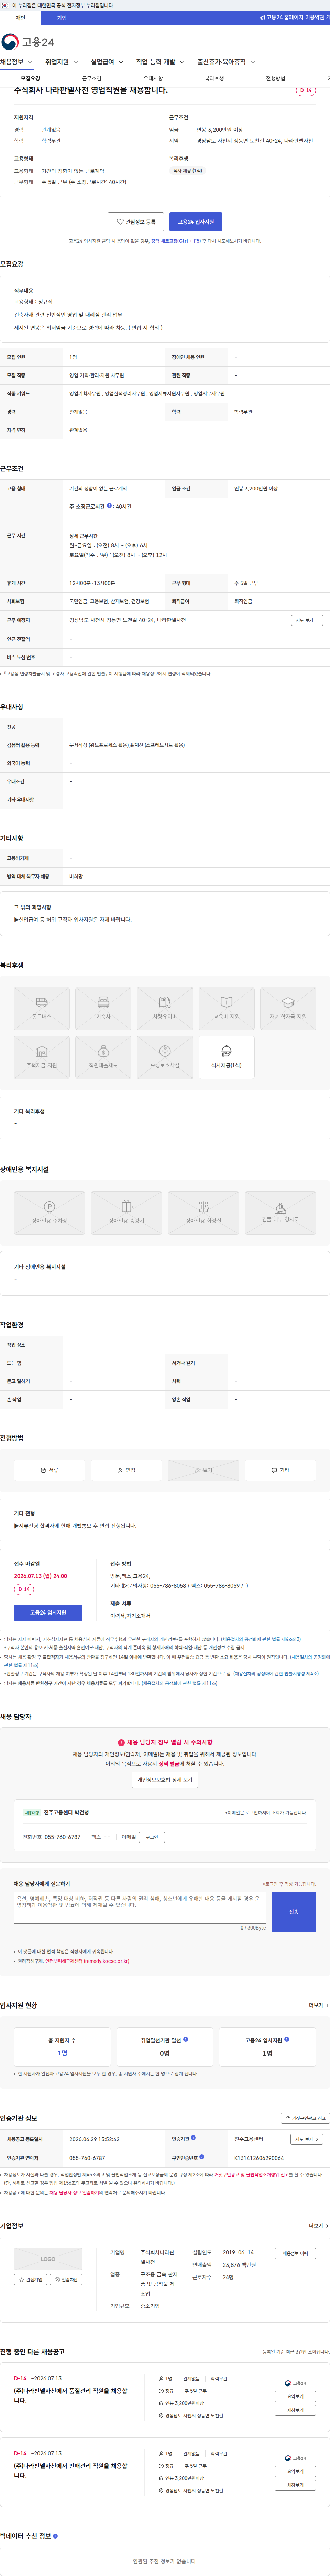Viewport: 330px width, 2576px height.
Task: Click the 식사제공(1식) welfare icon
Action: click(226, 1058)
